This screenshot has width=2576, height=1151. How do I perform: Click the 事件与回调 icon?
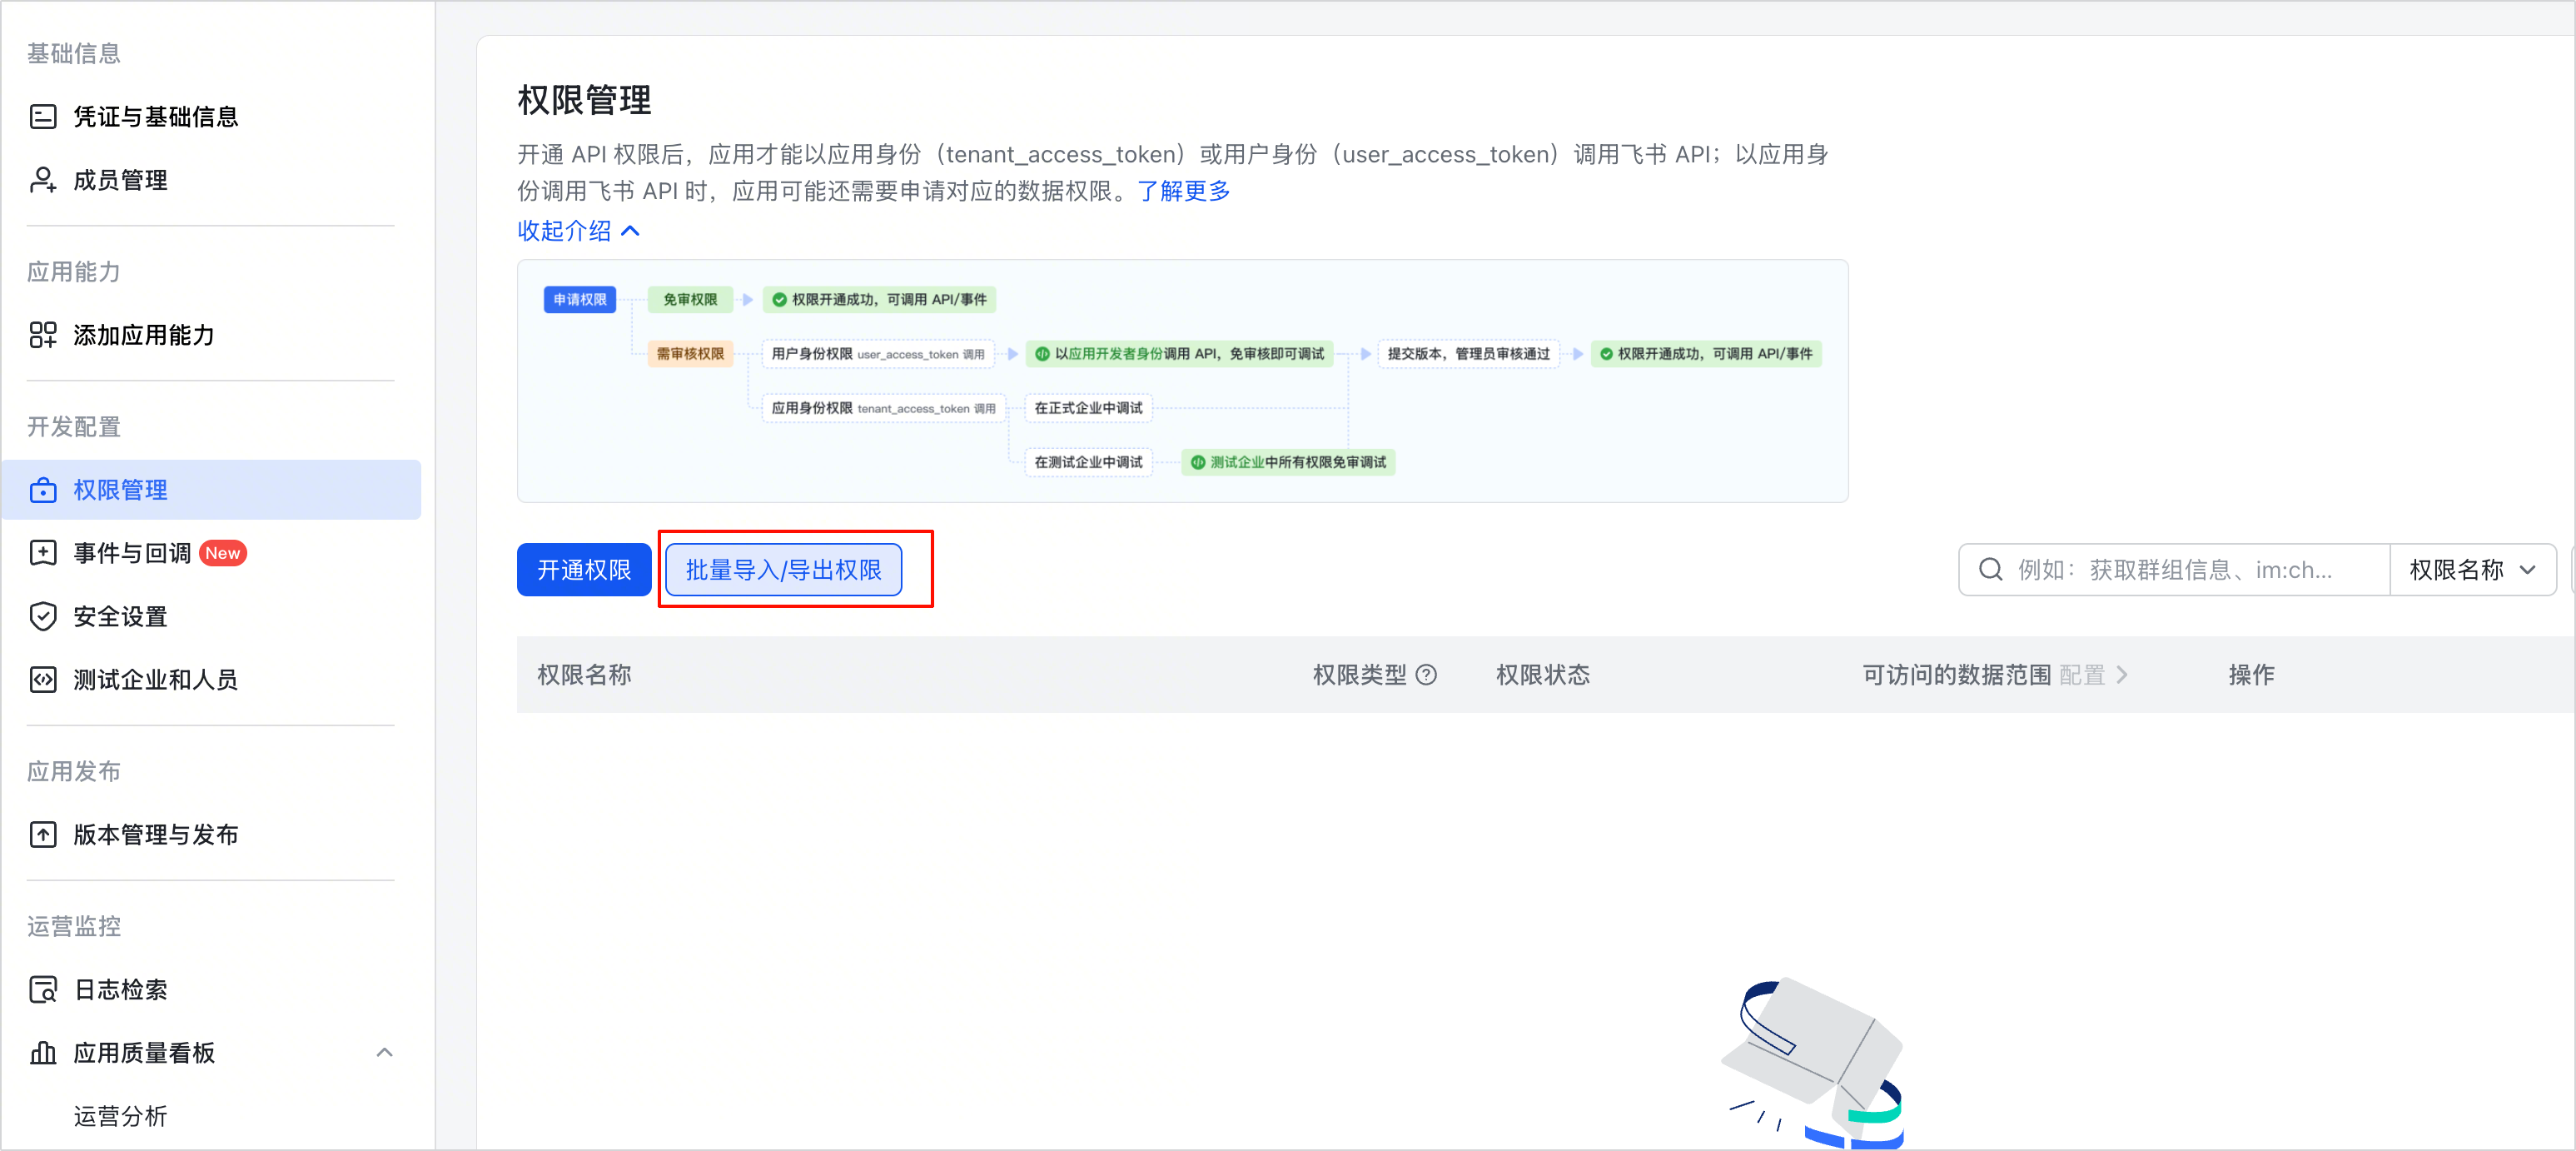43,553
